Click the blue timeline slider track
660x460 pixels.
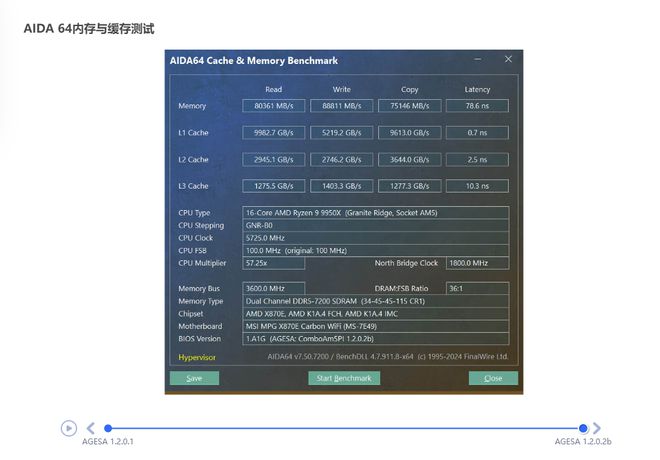pos(345,428)
